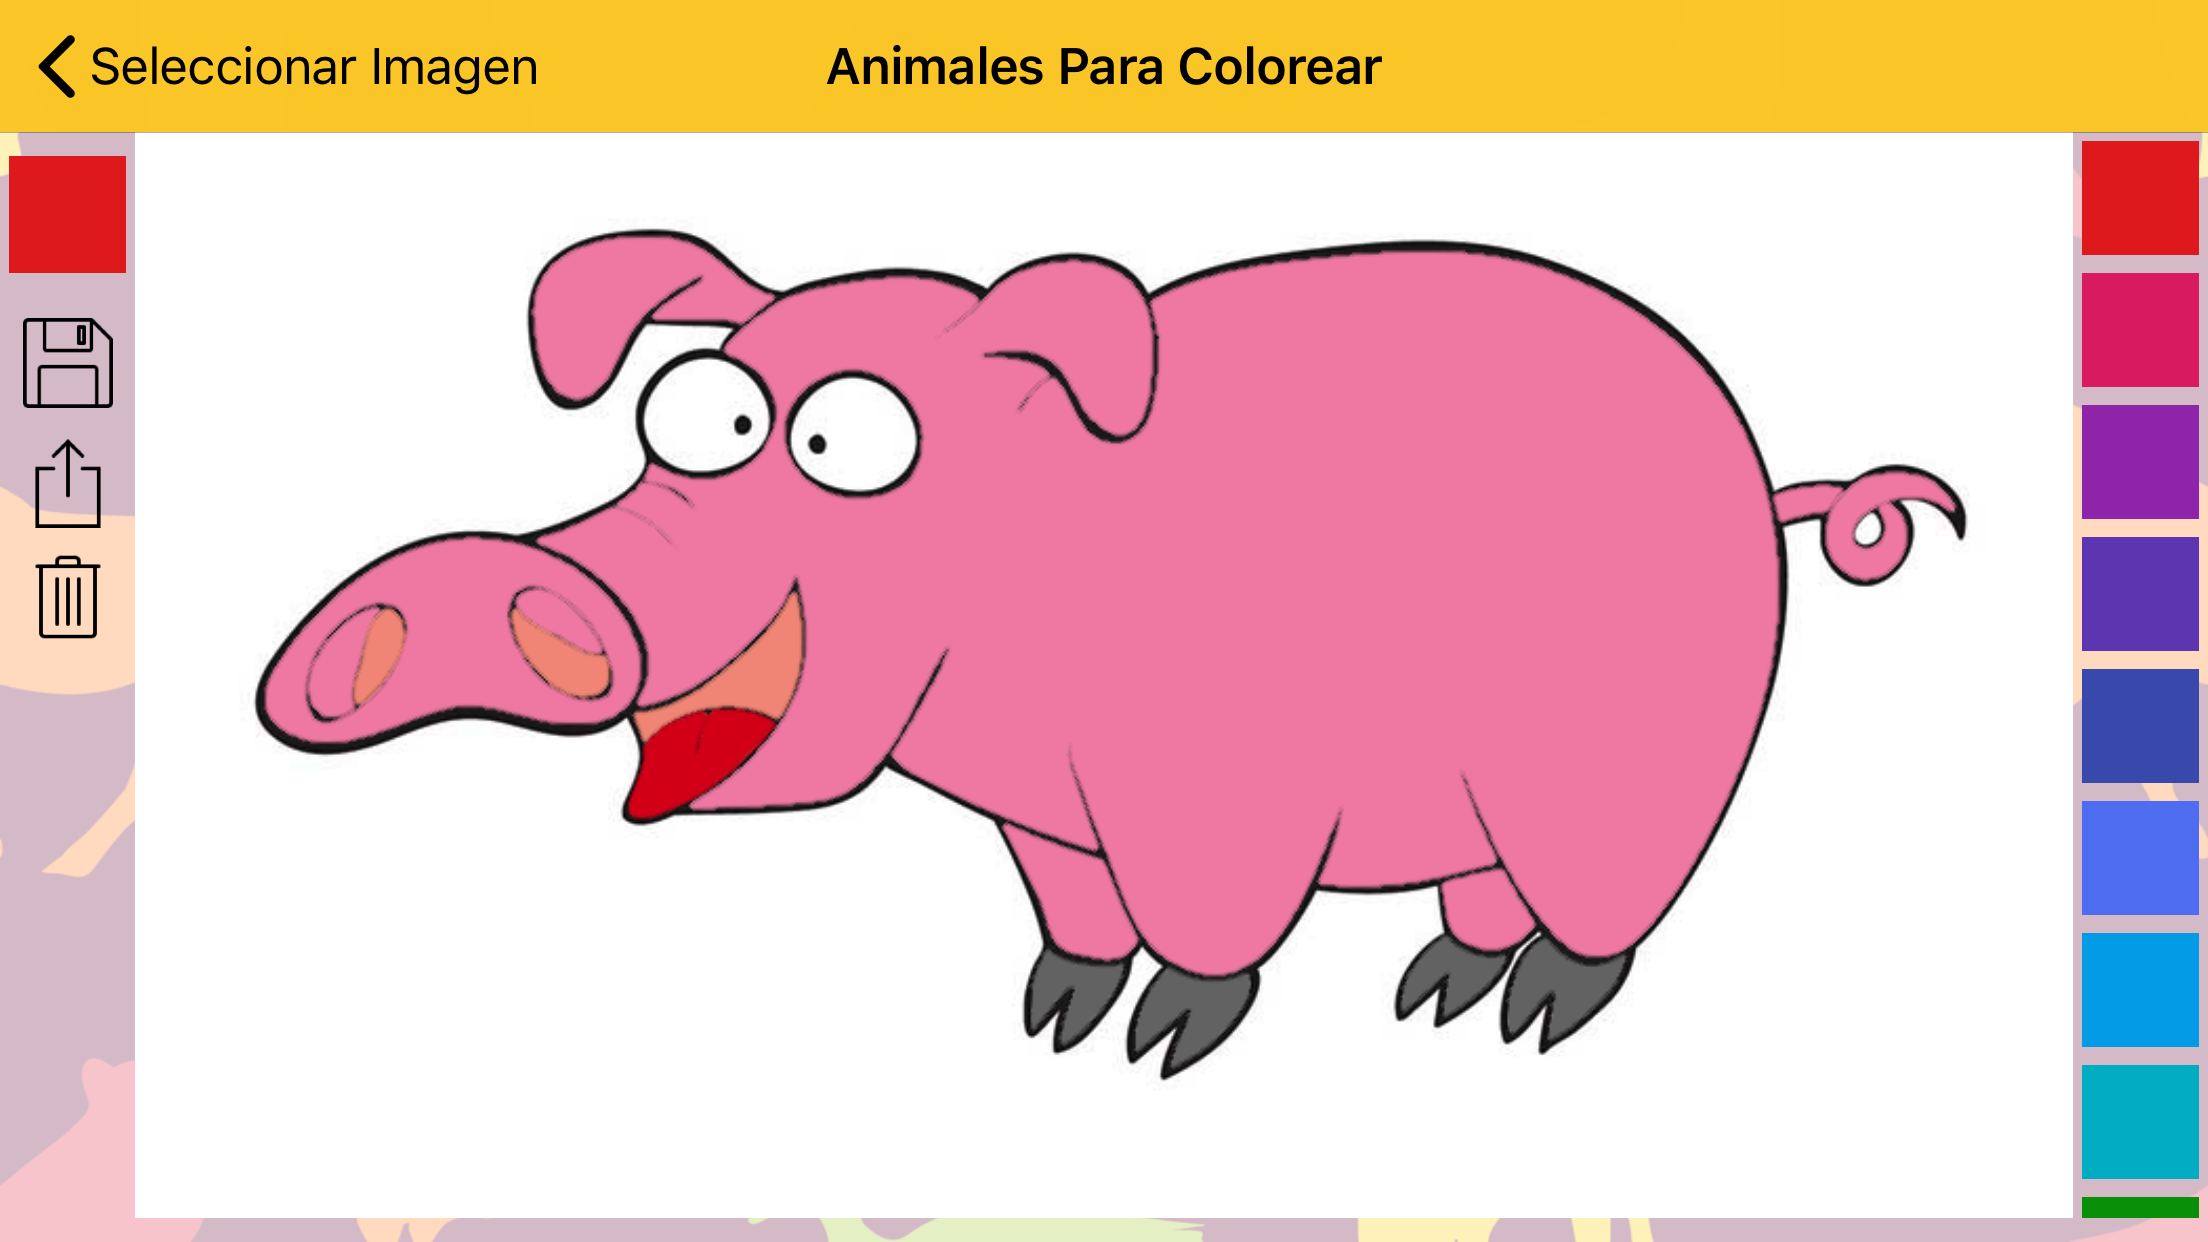Go back using the left chevron arrow
The height and width of the screenshot is (1242, 2208).
57,67
